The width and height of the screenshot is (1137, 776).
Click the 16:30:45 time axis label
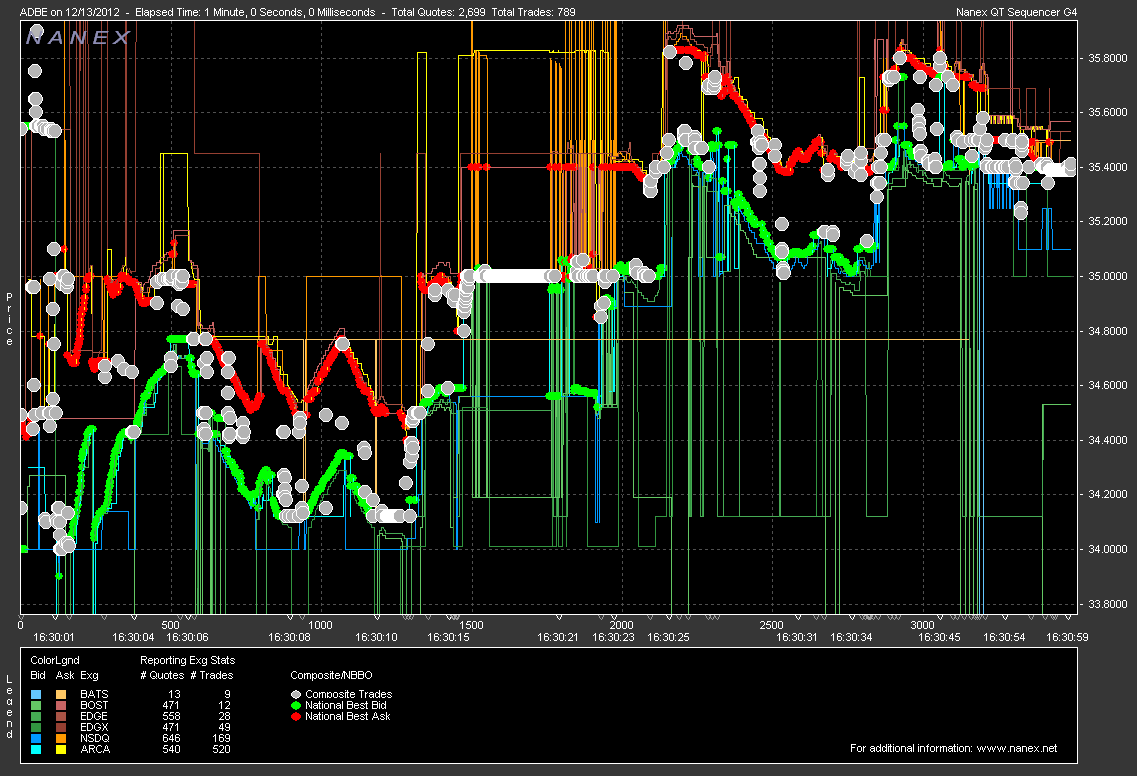tap(939, 637)
